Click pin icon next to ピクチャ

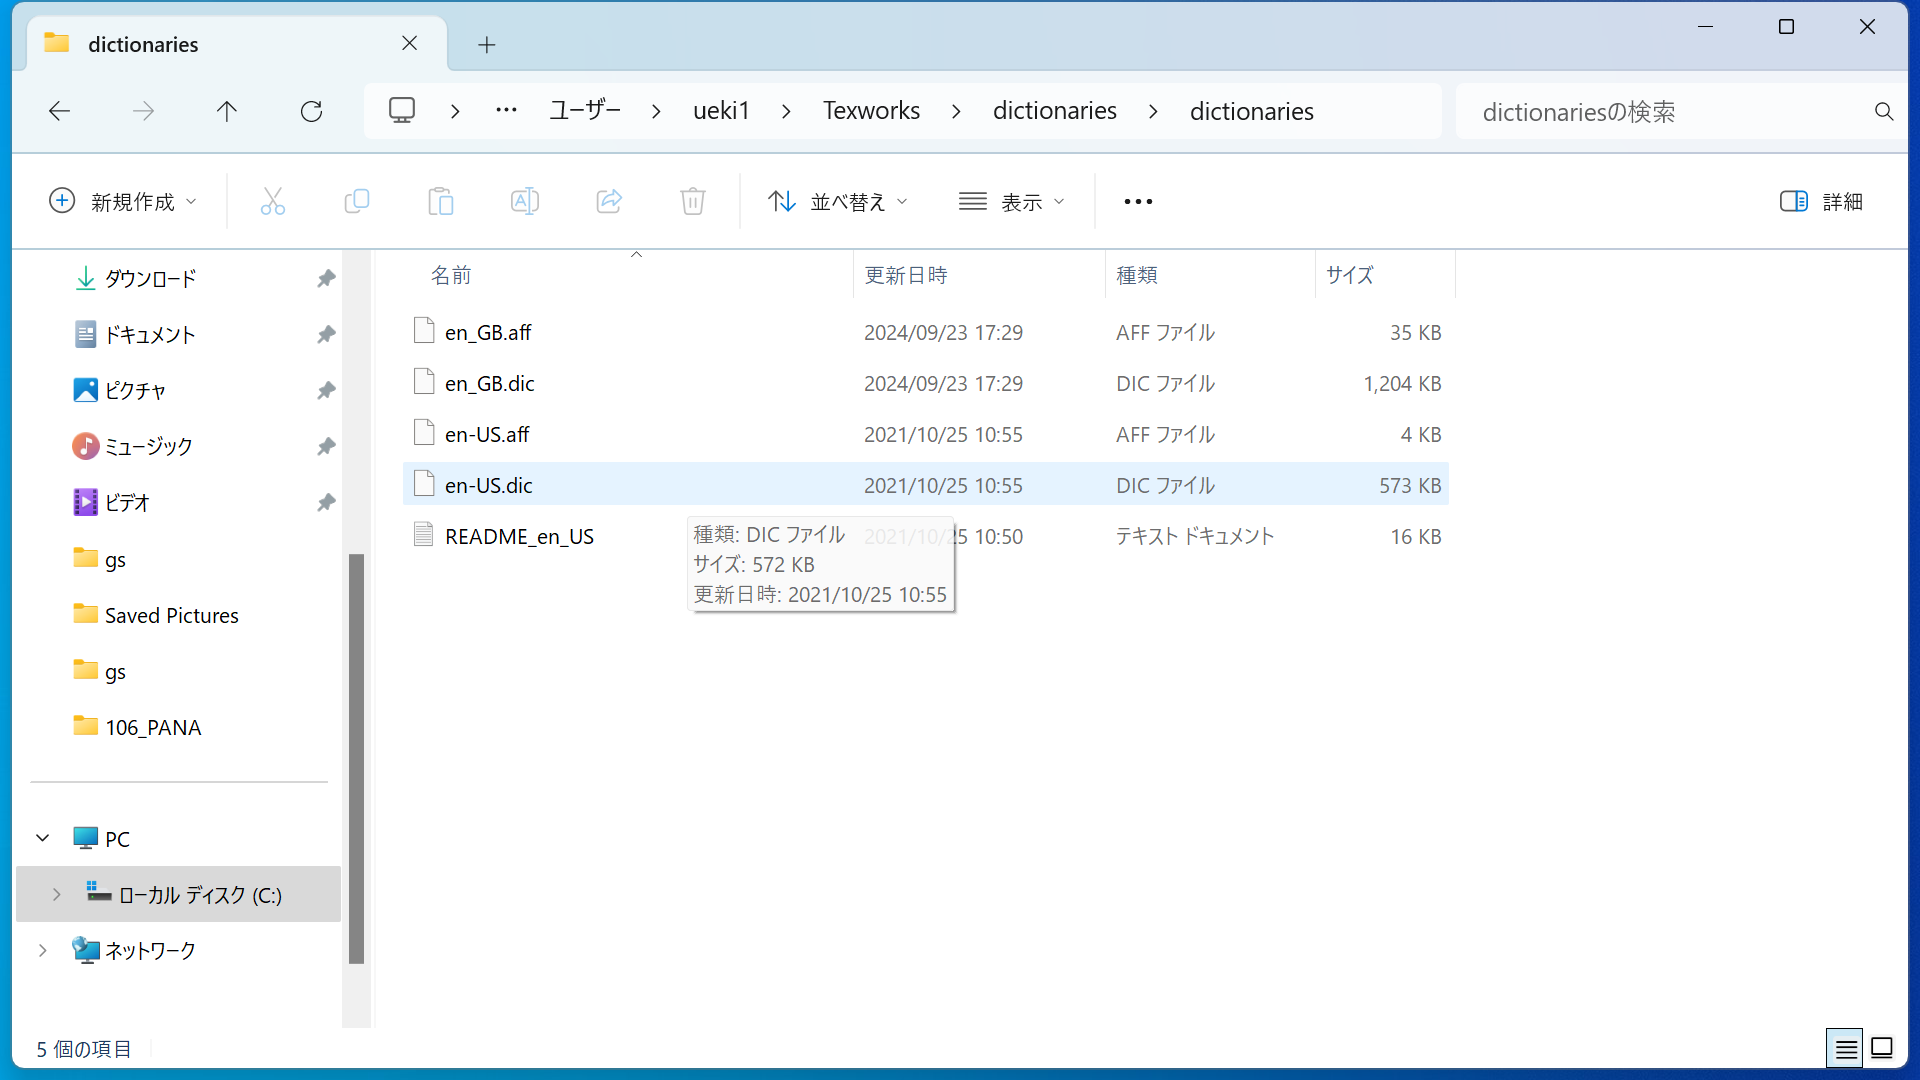pos(326,390)
